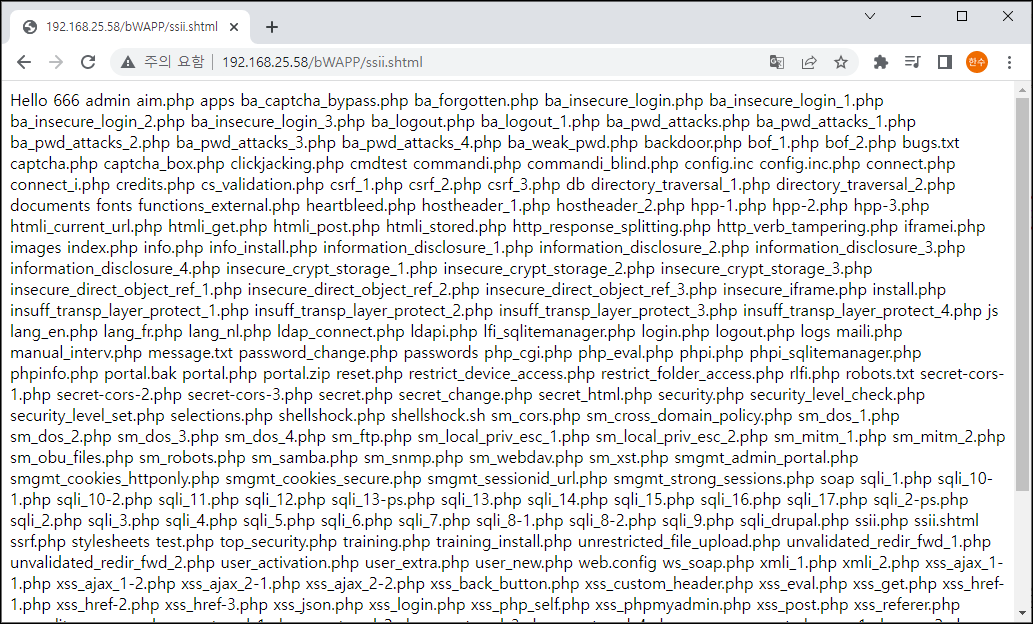Image resolution: width=1033 pixels, height=624 pixels.
Task: Translate this page with Google Translate icon
Action: pyautogui.click(x=777, y=62)
